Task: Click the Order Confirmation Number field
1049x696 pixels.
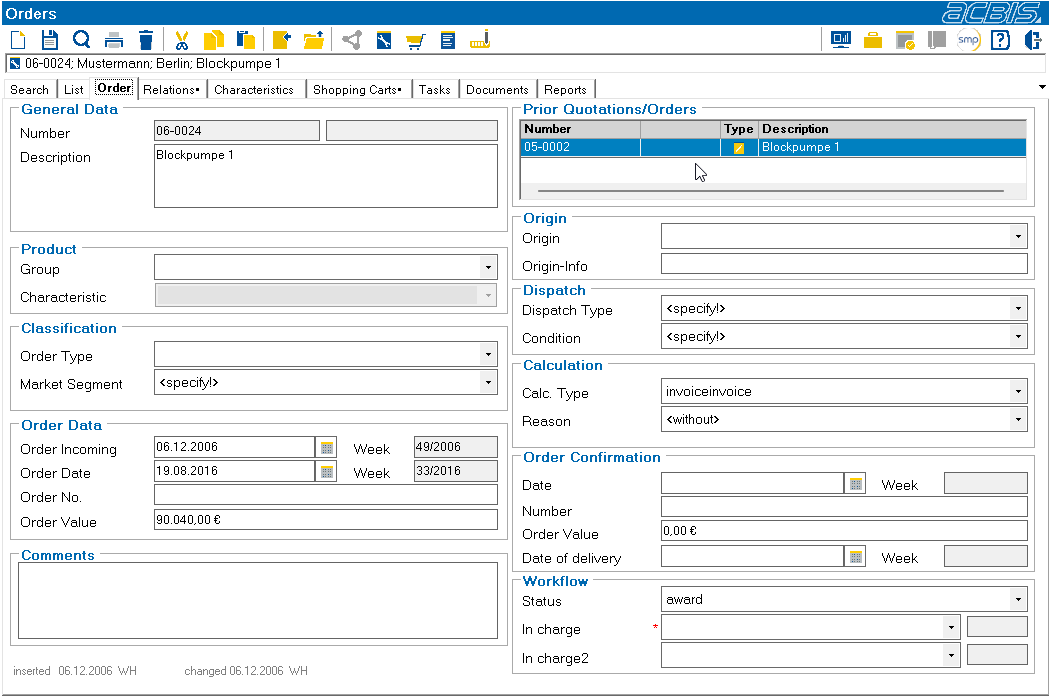Action: [x=844, y=507]
